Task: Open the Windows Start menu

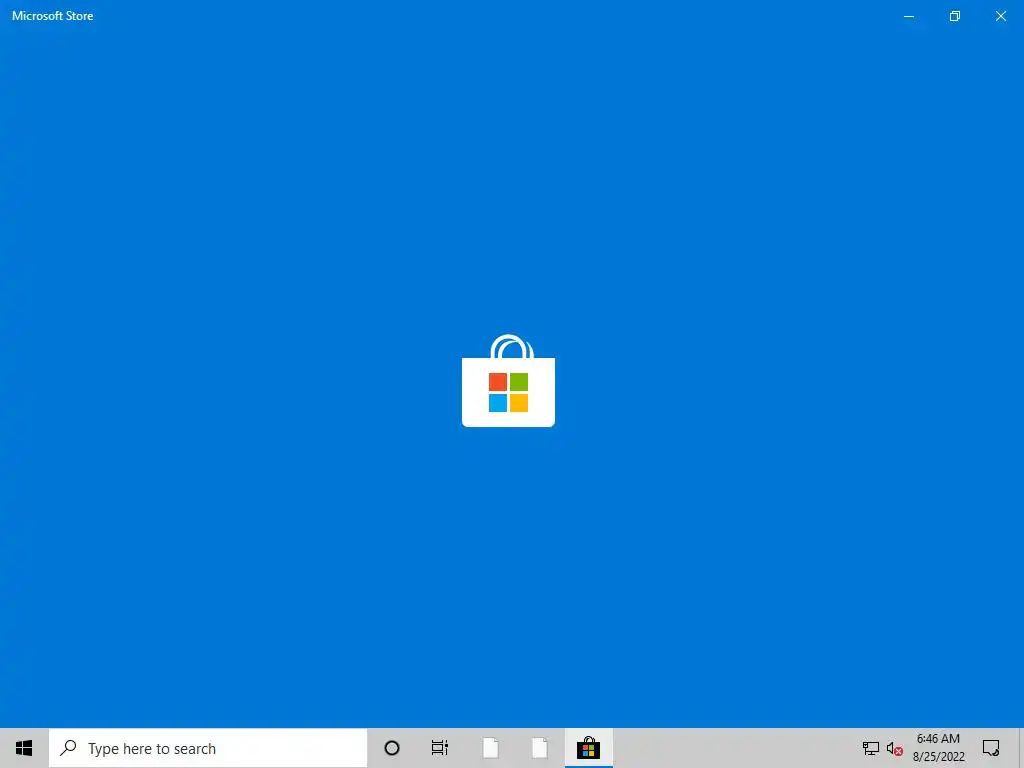Action: pyautogui.click(x=24, y=748)
